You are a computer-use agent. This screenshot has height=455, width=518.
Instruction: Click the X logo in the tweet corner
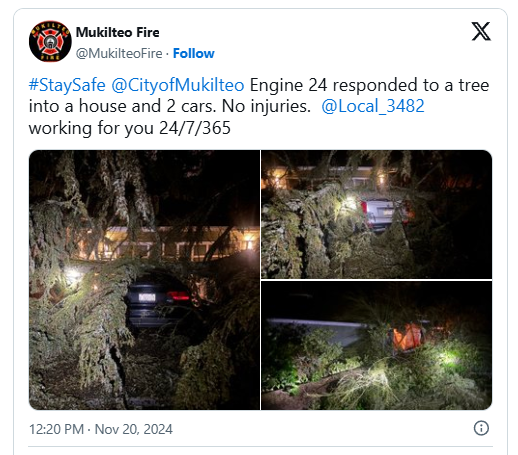pyautogui.click(x=481, y=31)
